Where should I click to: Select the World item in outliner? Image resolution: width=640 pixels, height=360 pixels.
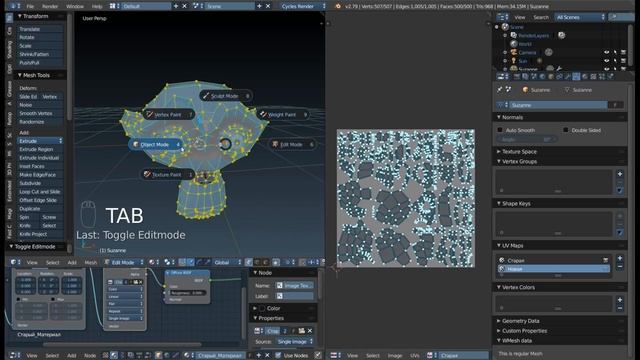click(525, 44)
